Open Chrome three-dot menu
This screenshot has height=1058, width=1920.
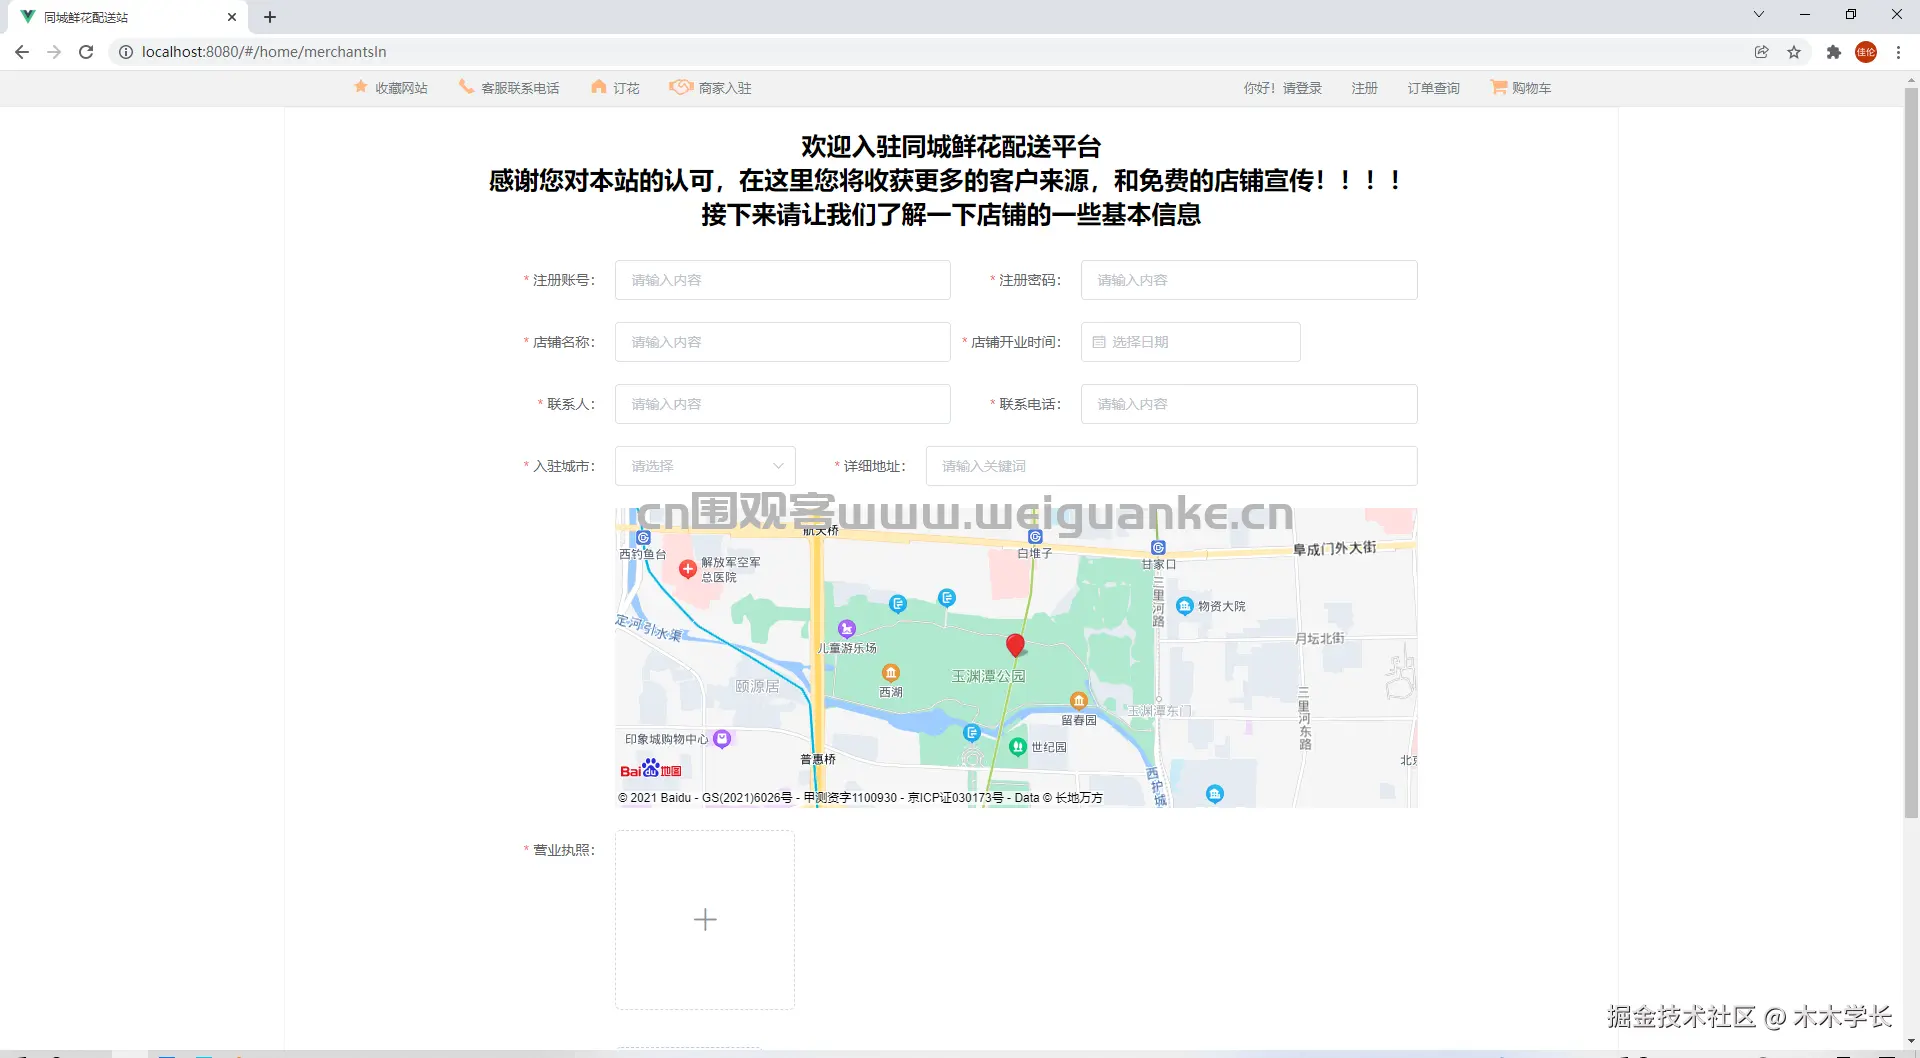pyautogui.click(x=1898, y=52)
